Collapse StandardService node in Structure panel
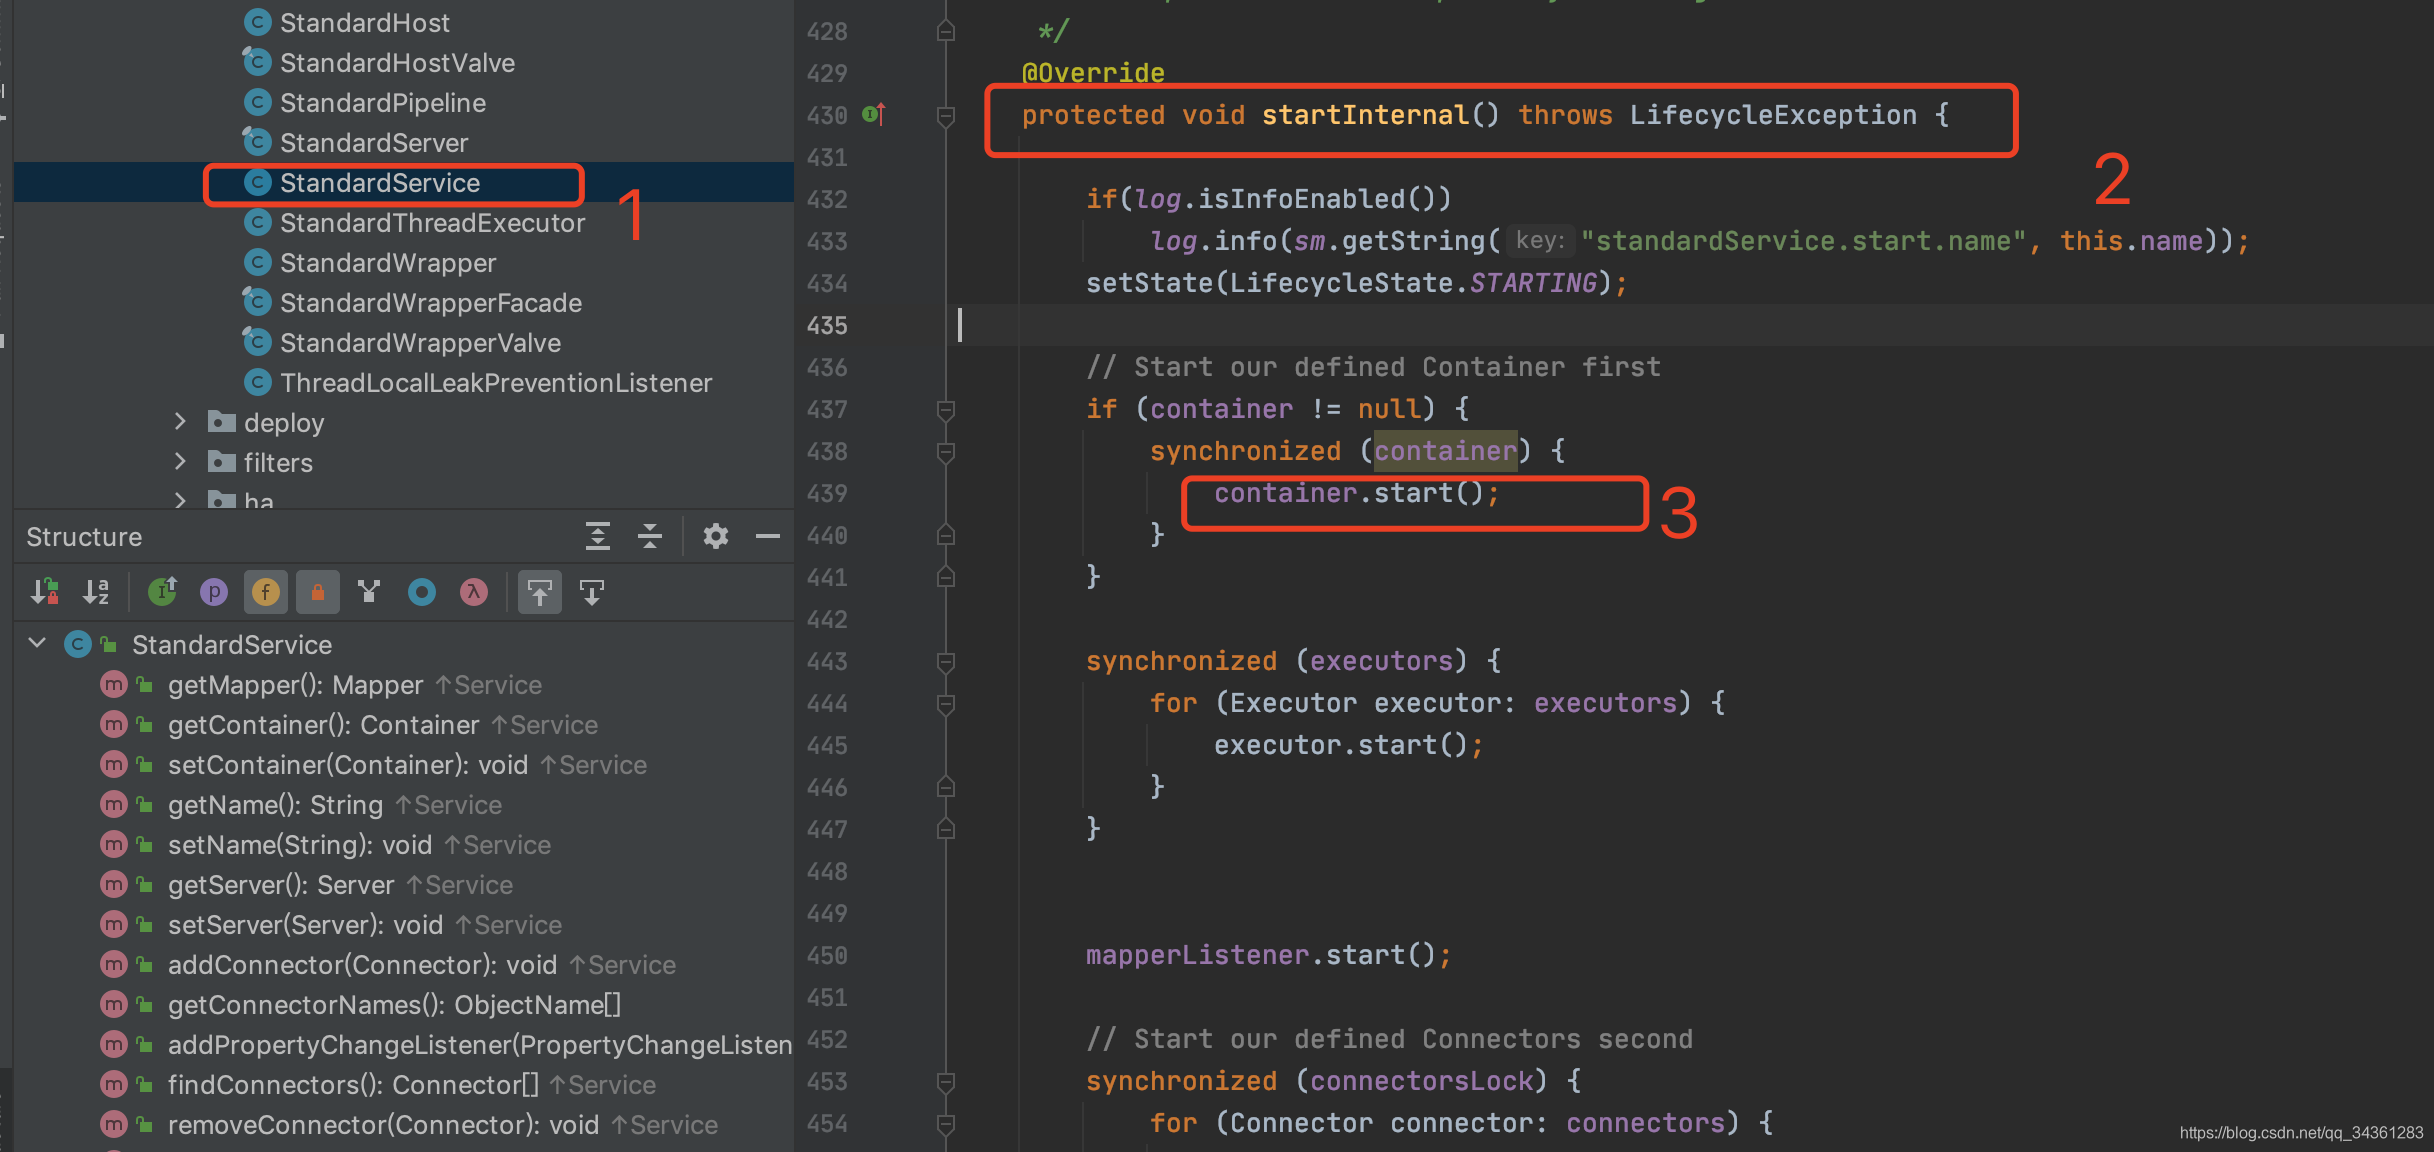Screen dimensions: 2434x1152 (x=38, y=643)
